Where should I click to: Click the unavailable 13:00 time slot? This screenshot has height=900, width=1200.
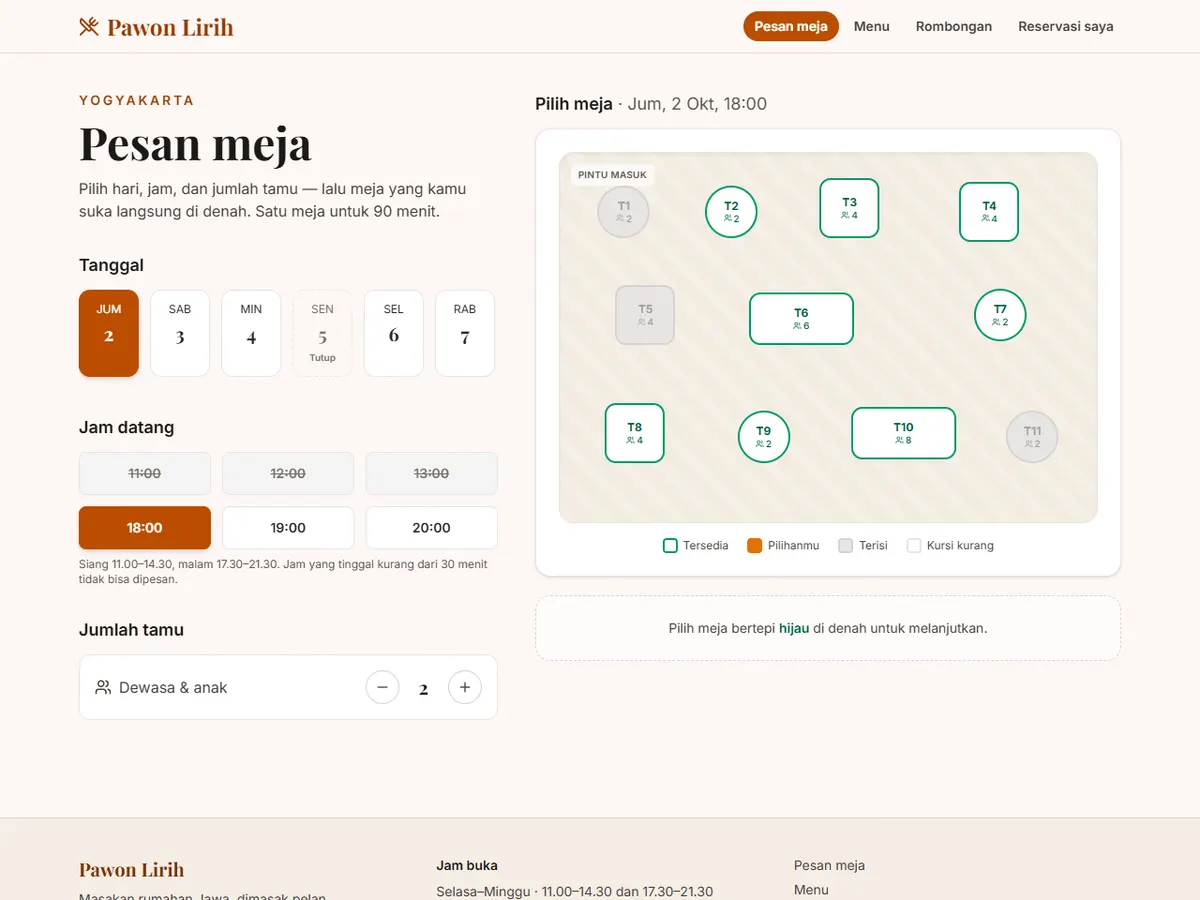(x=432, y=474)
